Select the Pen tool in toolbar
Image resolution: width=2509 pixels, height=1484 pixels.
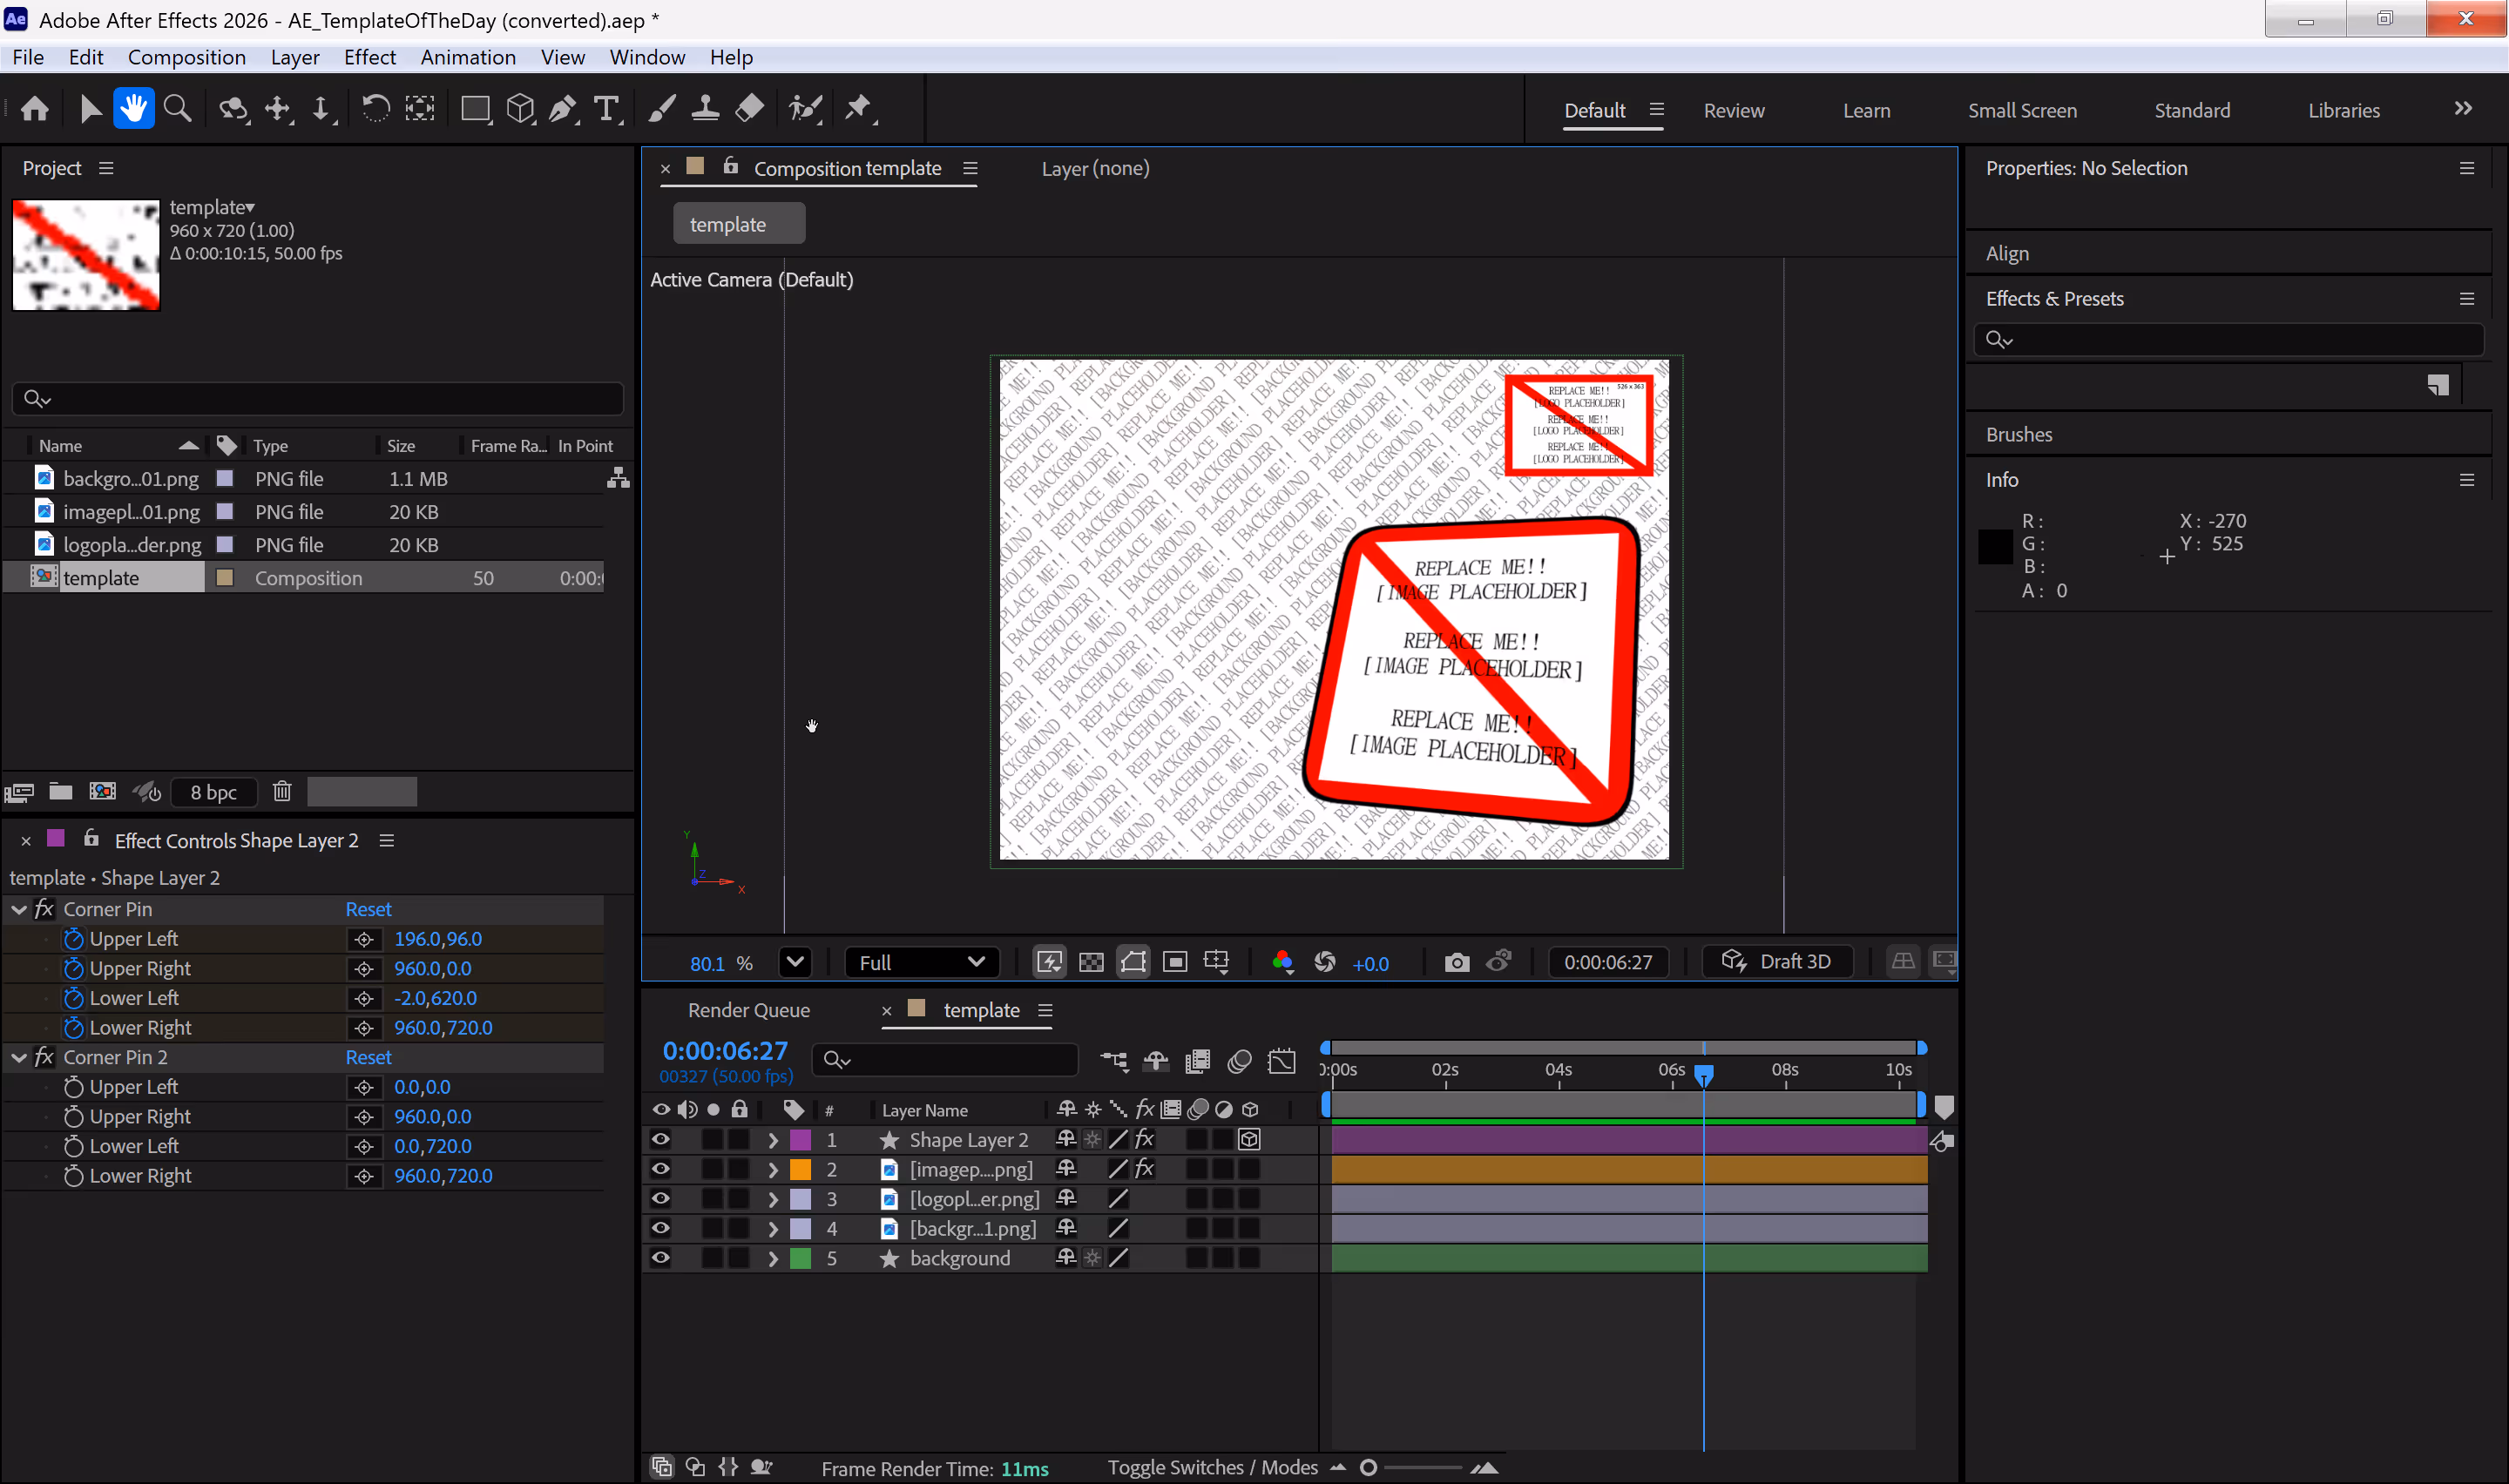click(563, 108)
